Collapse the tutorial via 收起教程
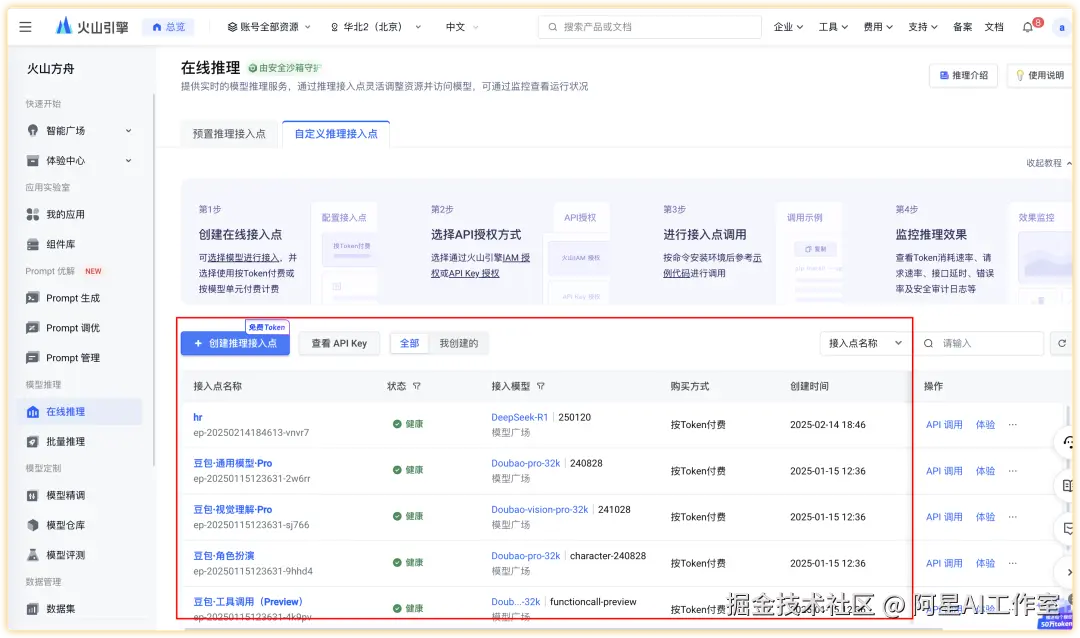The height and width of the screenshot is (638, 1080). pos(1048,163)
